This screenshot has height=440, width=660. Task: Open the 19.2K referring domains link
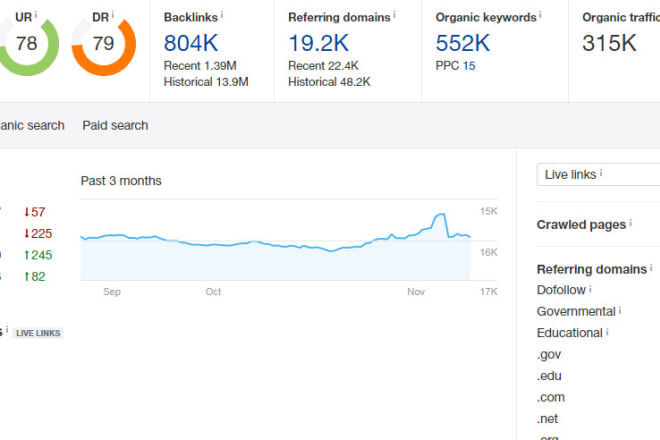tap(319, 43)
